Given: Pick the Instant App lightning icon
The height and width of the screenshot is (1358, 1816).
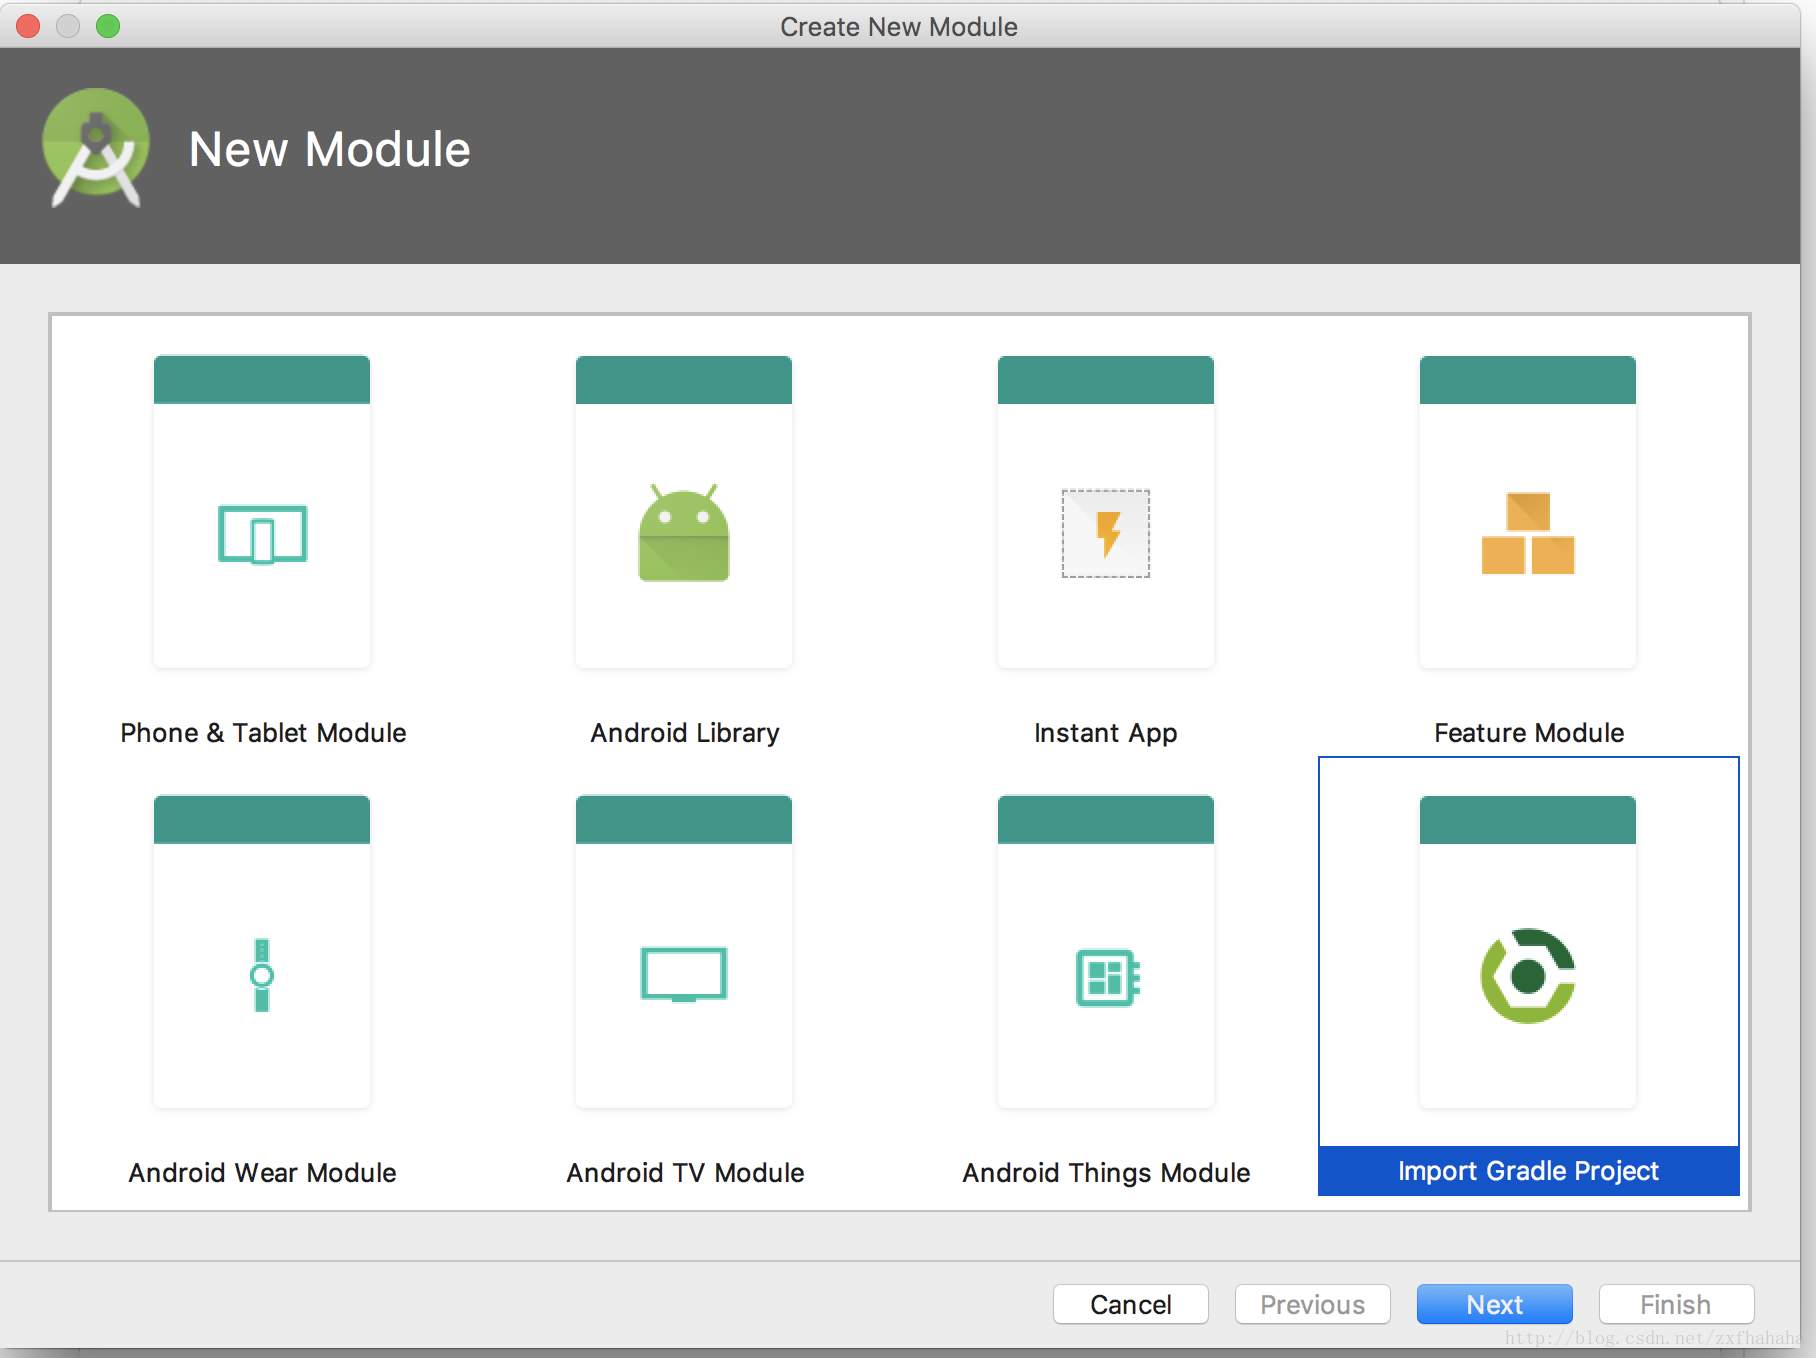Looking at the screenshot, I should [1106, 533].
